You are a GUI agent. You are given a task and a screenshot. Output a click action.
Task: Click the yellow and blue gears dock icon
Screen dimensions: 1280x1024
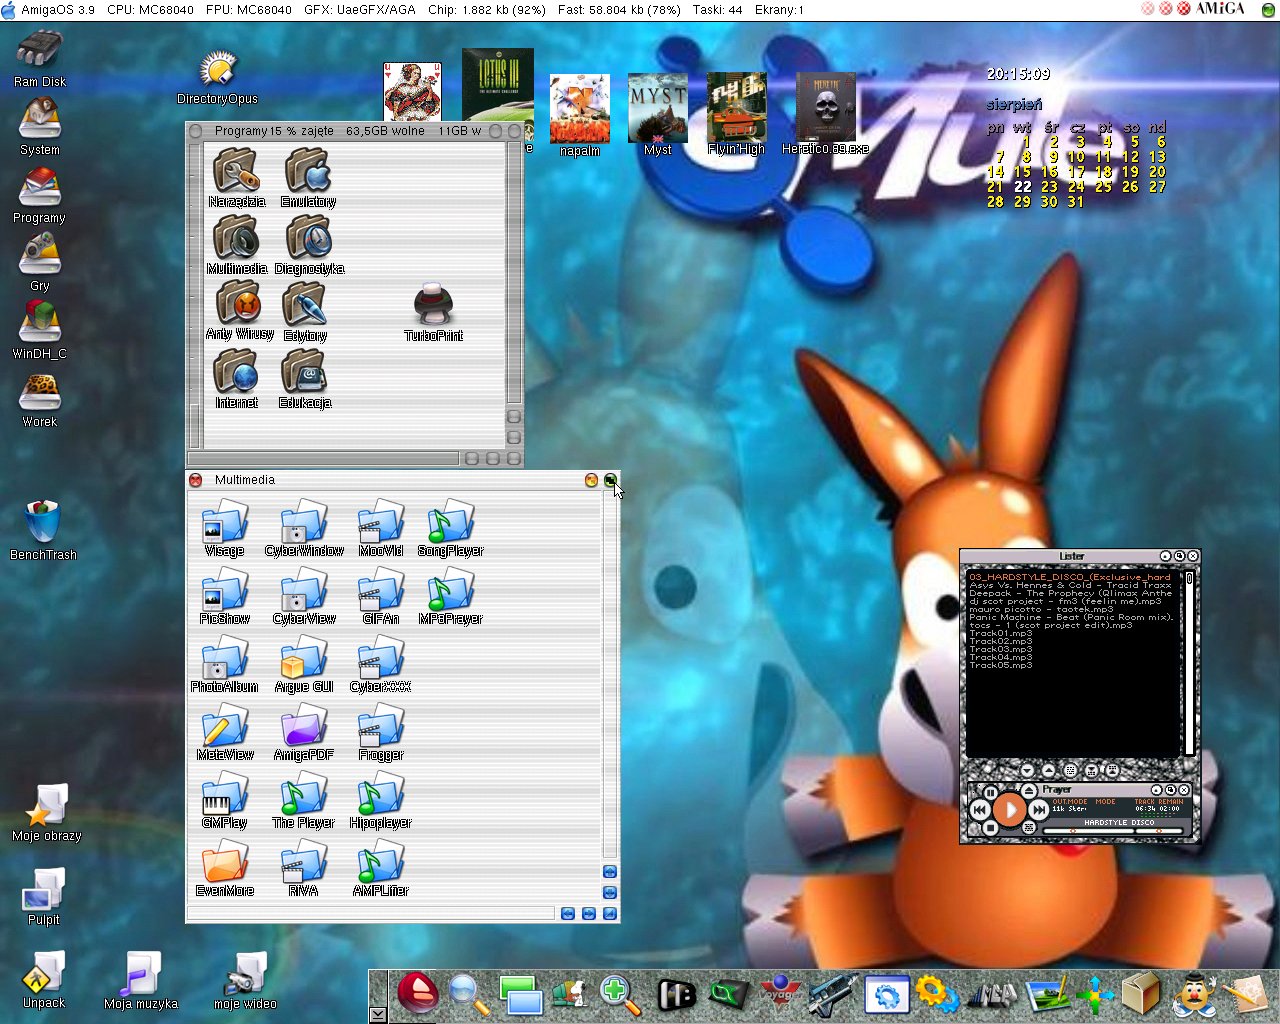point(936,995)
